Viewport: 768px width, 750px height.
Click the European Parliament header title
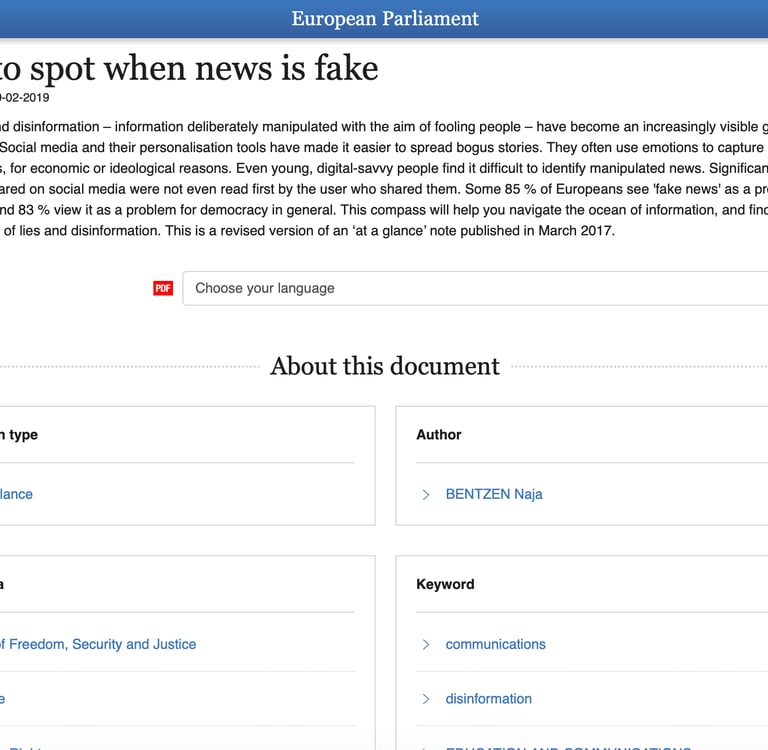(x=385, y=19)
